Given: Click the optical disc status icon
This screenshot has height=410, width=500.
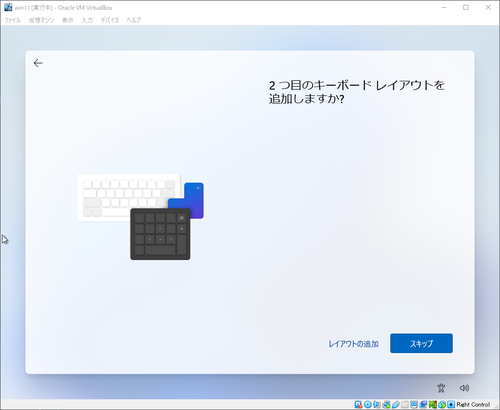Looking at the screenshot, I should point(368,405).
